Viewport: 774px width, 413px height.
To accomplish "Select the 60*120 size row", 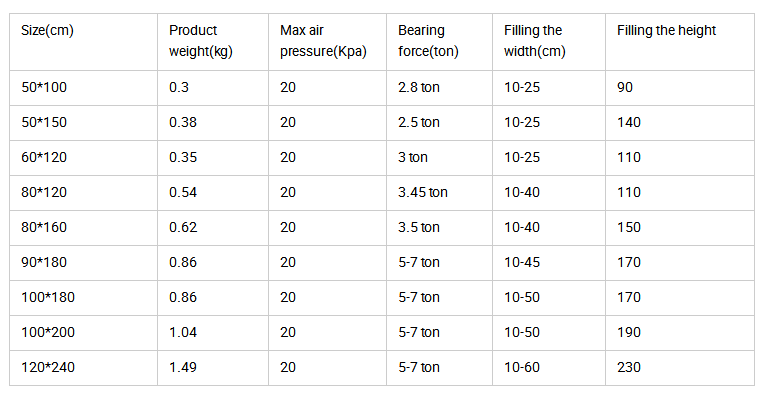I will pyautogui.click(x=44, y=158).
